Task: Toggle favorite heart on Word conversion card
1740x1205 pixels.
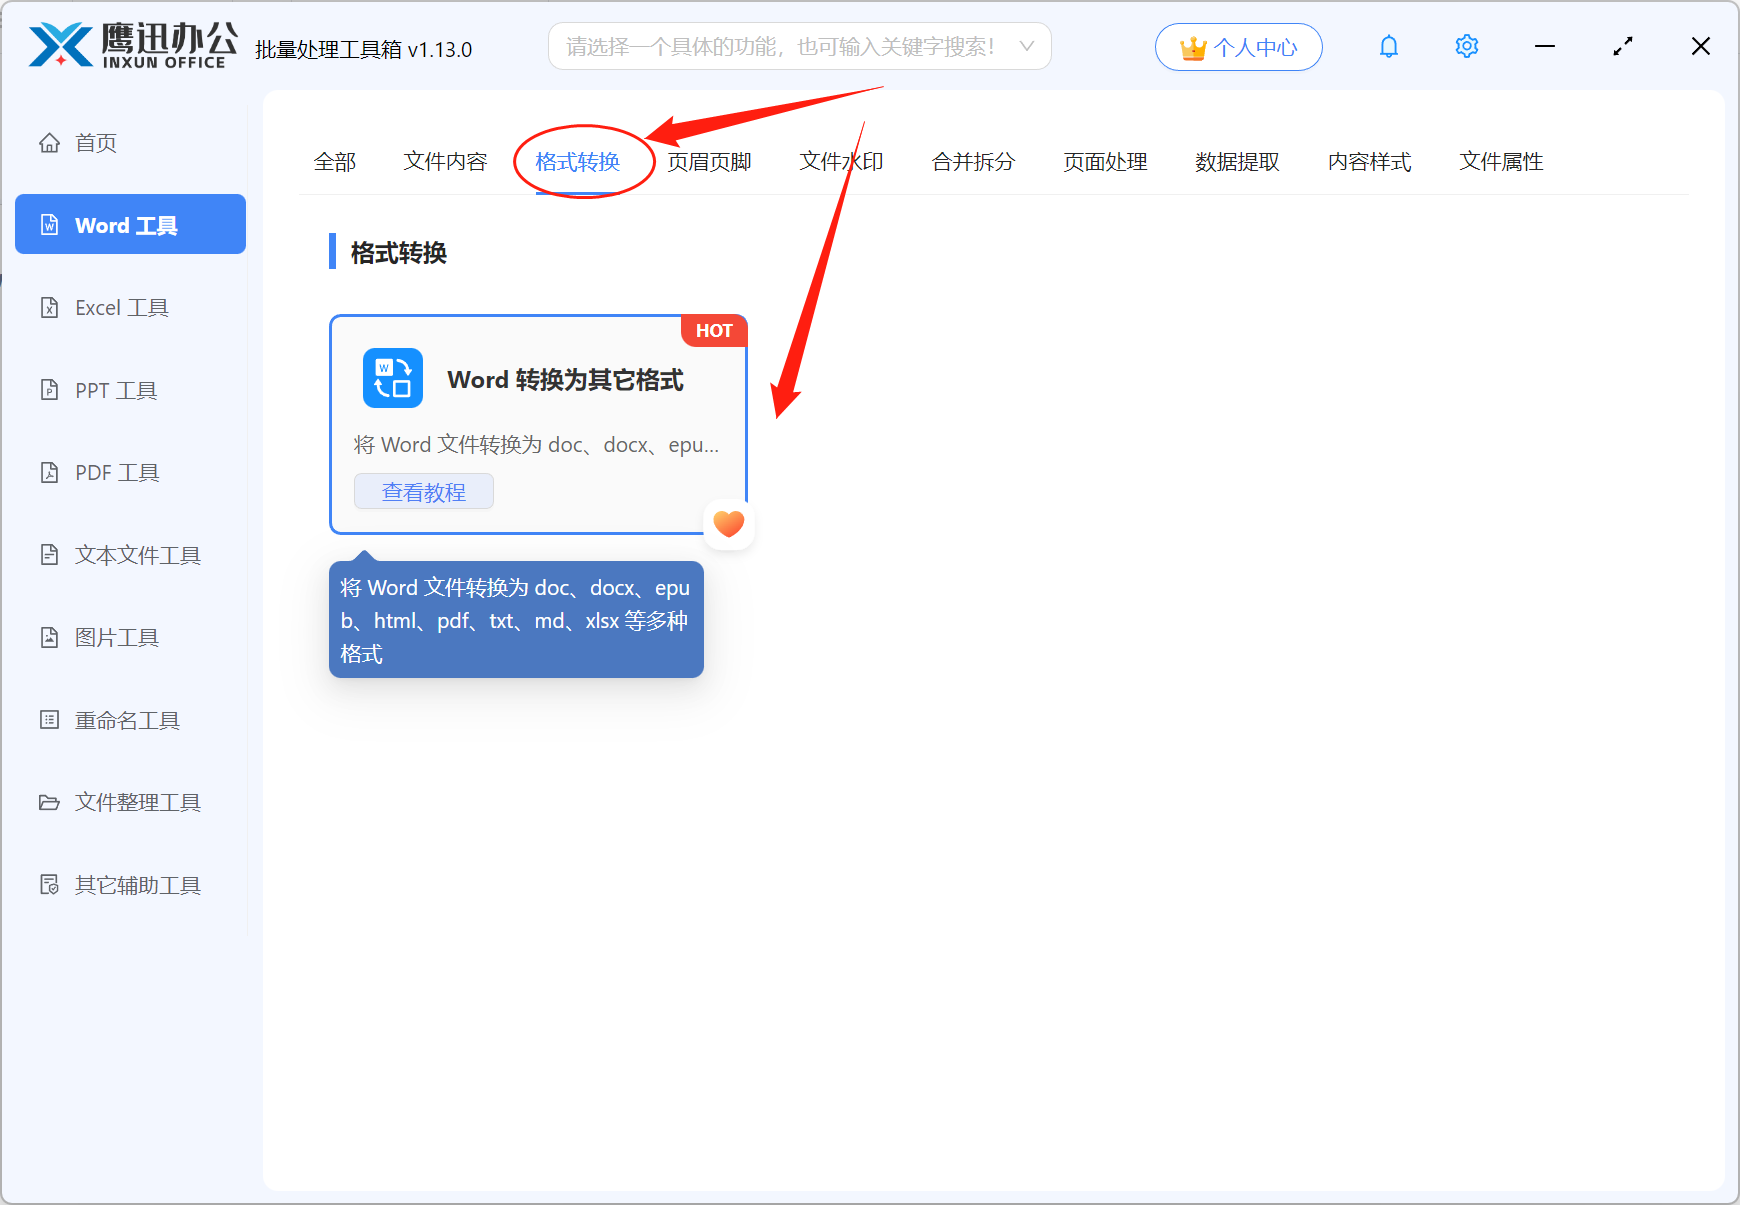Action: tap(728, 523)
